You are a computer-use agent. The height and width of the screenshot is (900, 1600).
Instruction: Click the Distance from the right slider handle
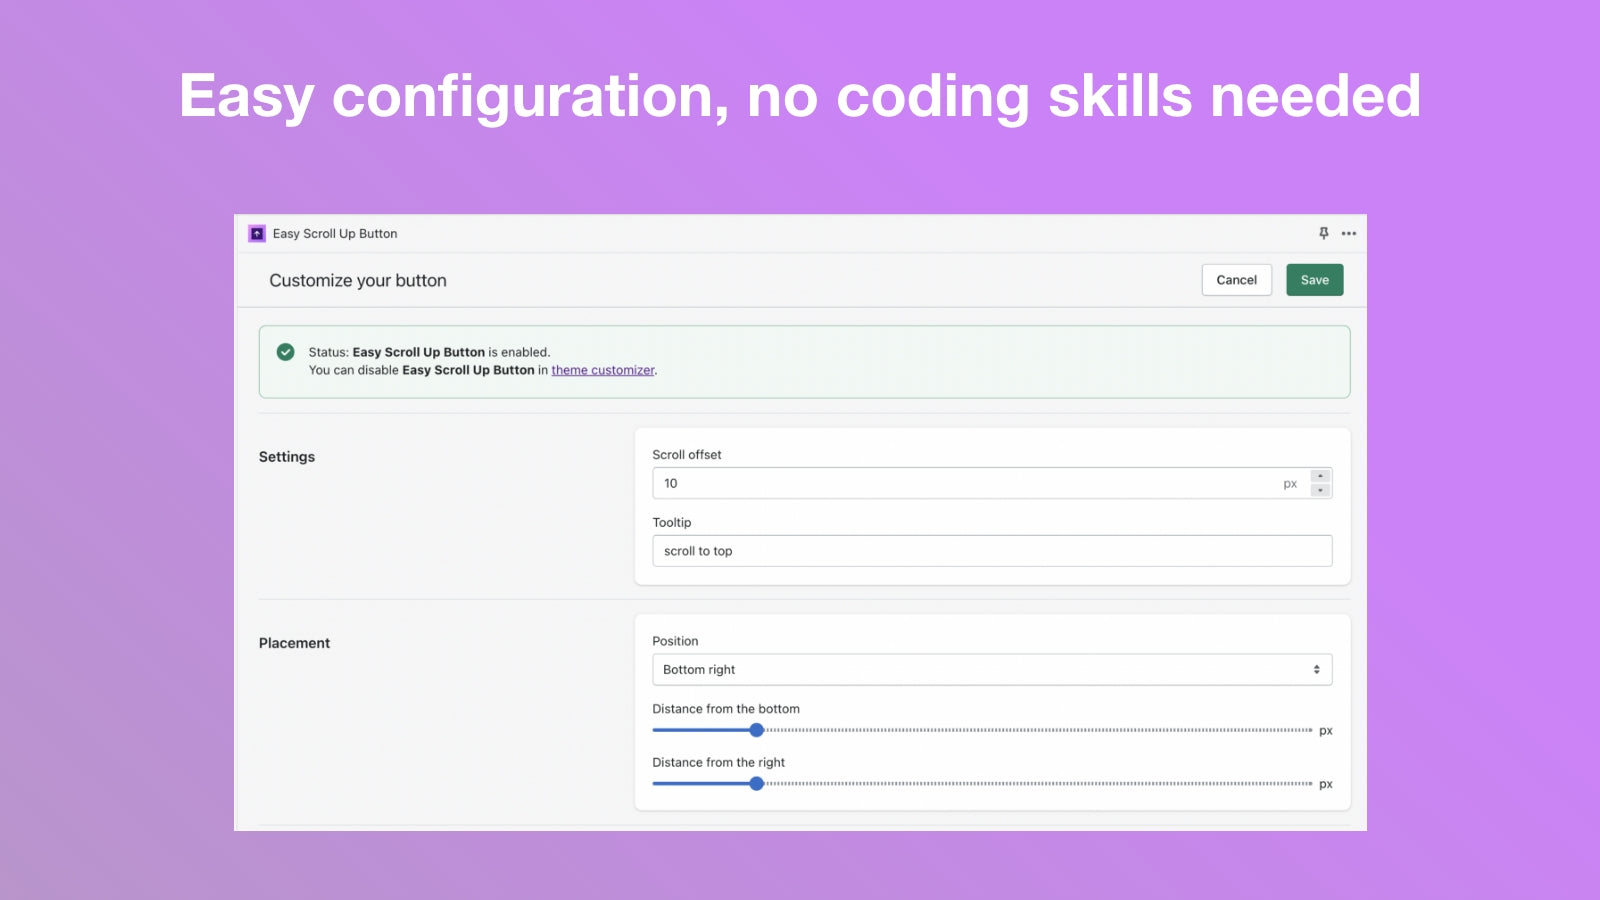tap(757, 784)
